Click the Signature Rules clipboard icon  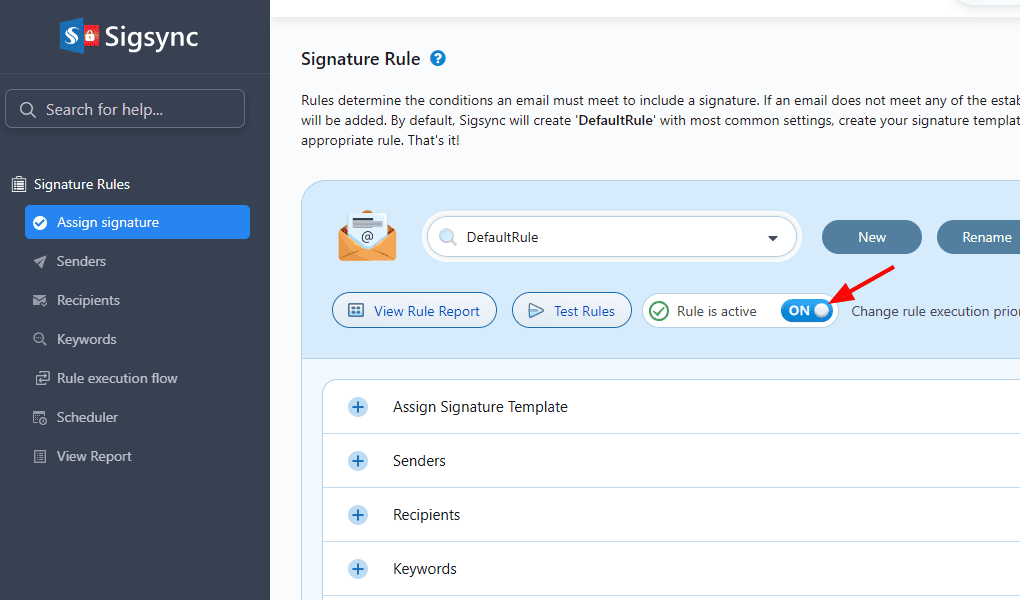18,184
